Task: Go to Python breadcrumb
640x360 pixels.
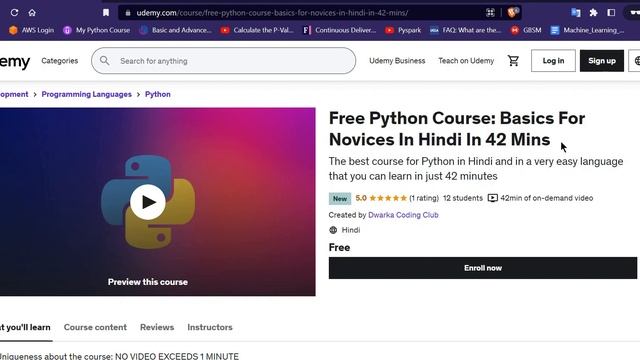Action: point(158,94)
